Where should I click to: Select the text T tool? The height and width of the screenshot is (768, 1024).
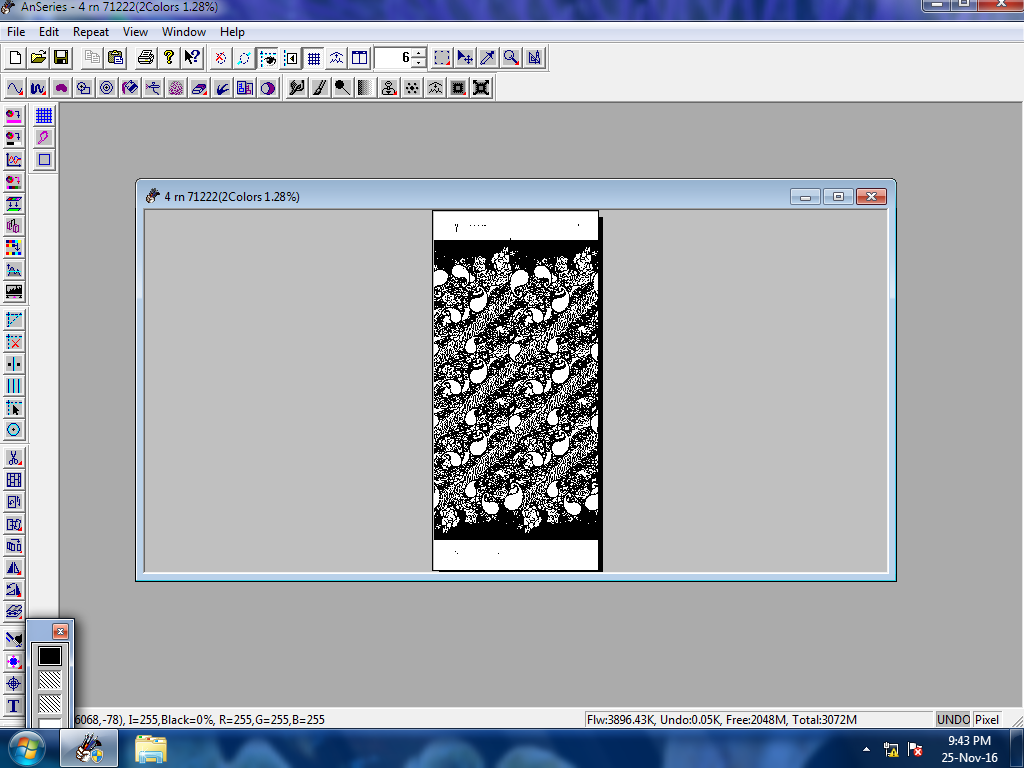(x=14, y=706)
